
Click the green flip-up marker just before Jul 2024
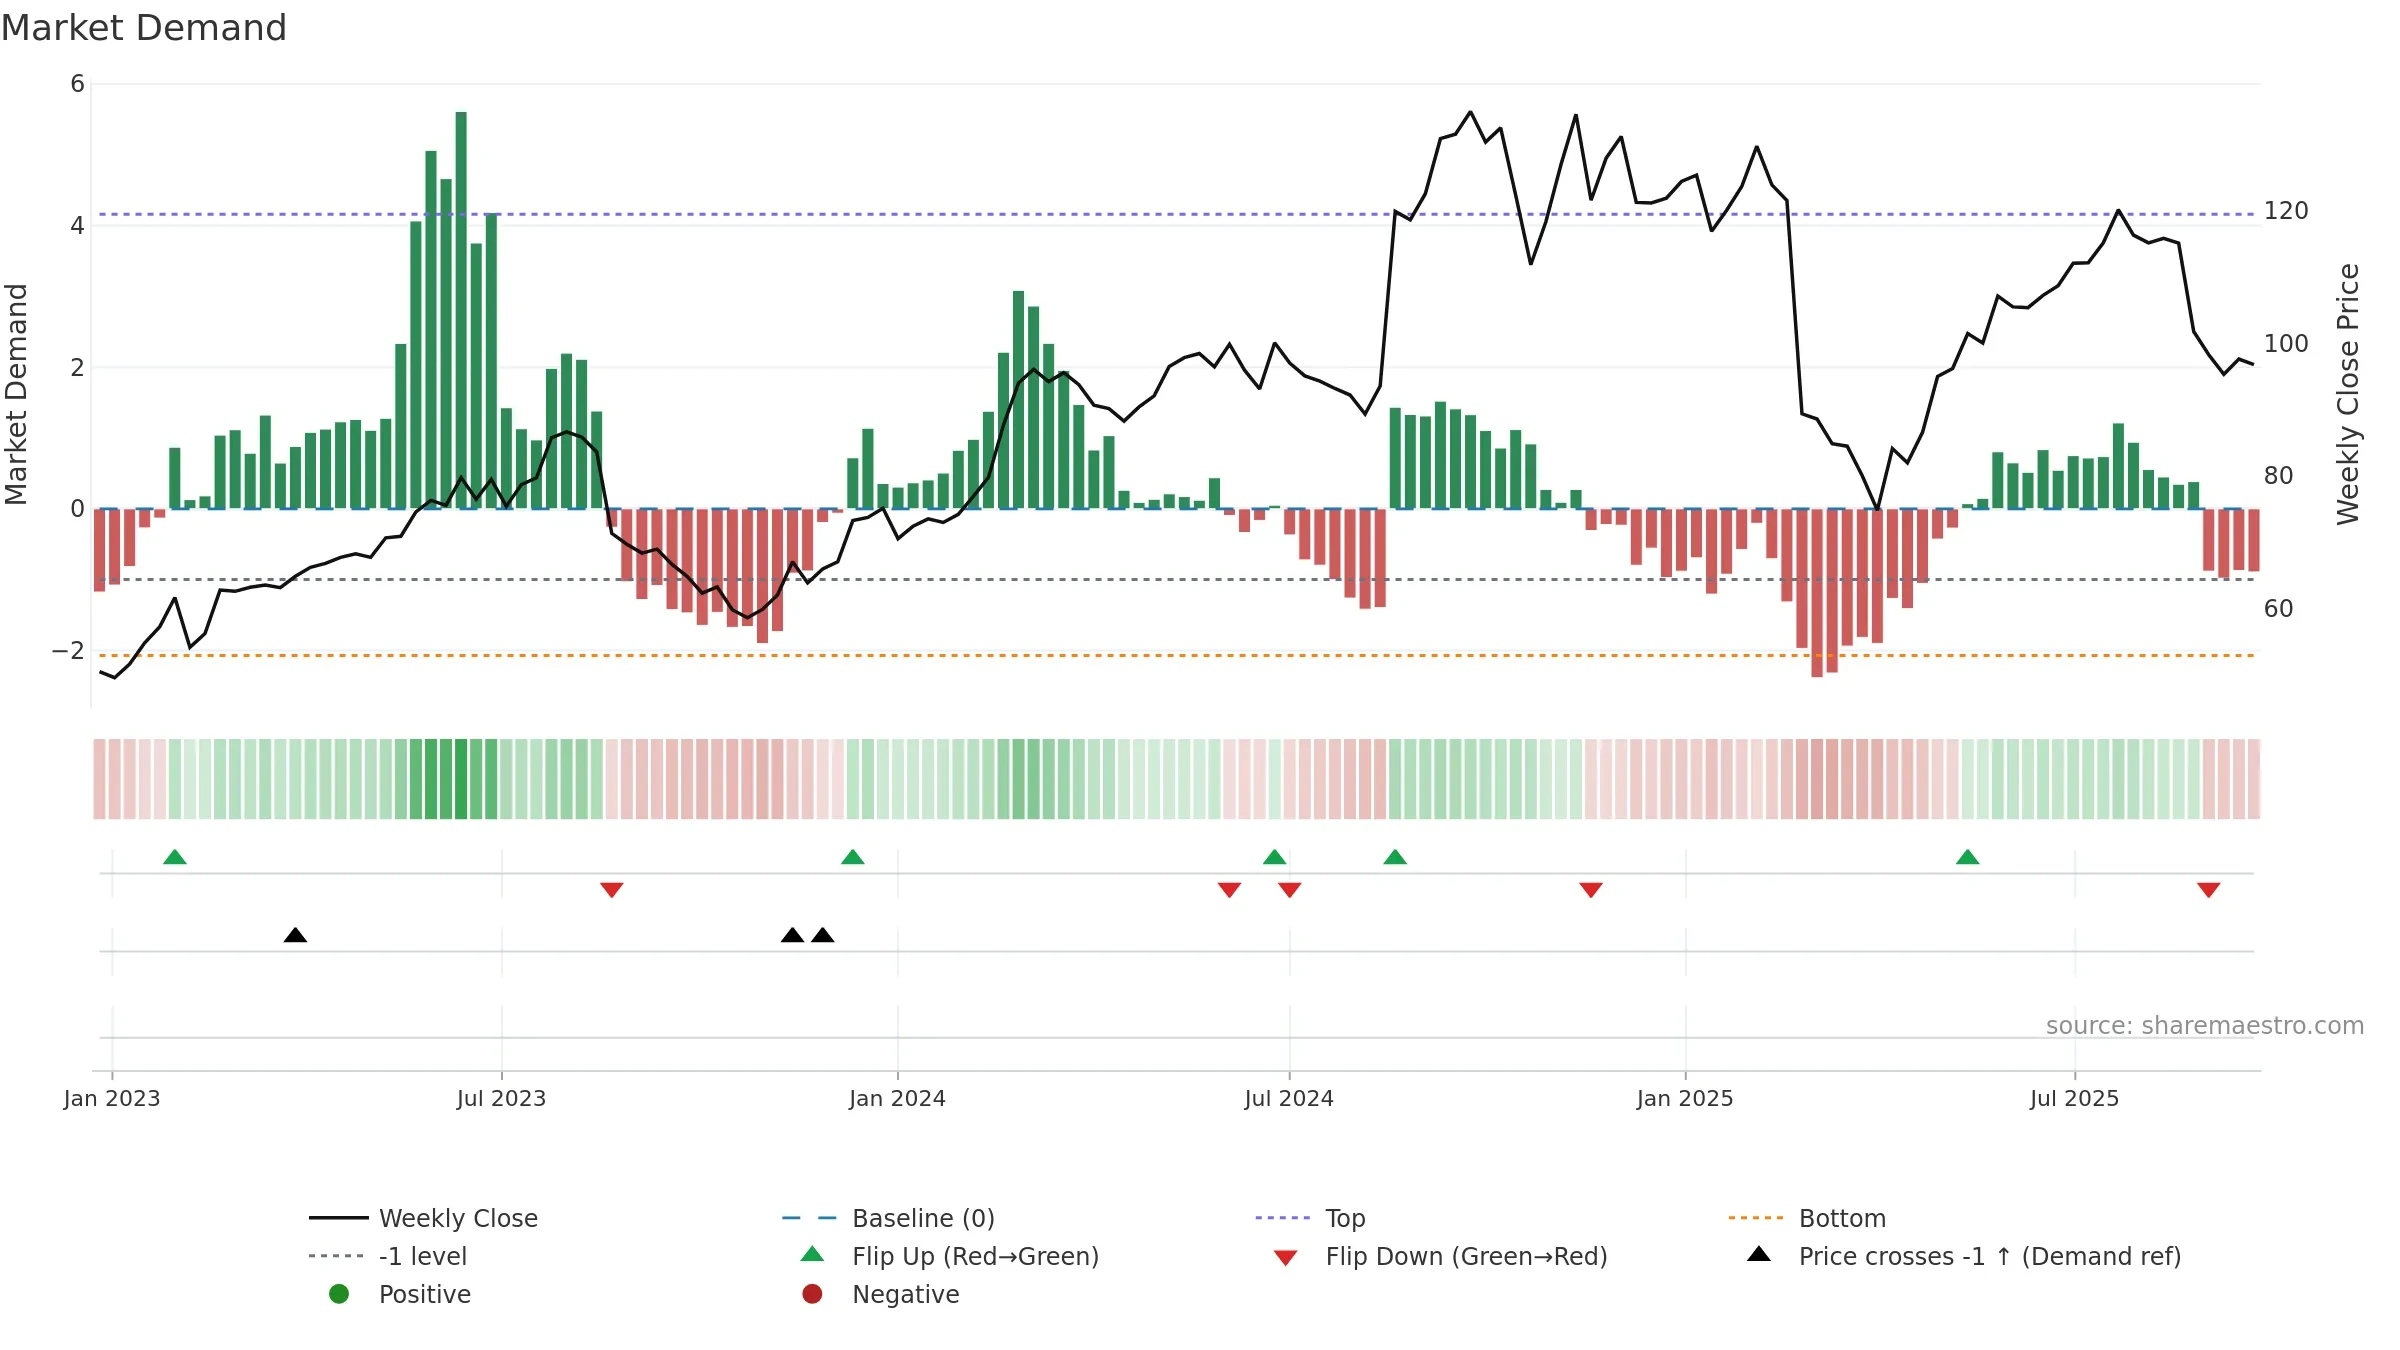click(1274, 857)
